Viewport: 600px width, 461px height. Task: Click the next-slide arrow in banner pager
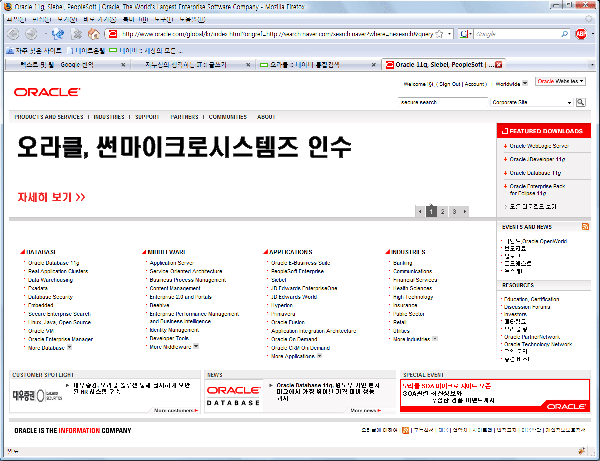pos(465,211)
